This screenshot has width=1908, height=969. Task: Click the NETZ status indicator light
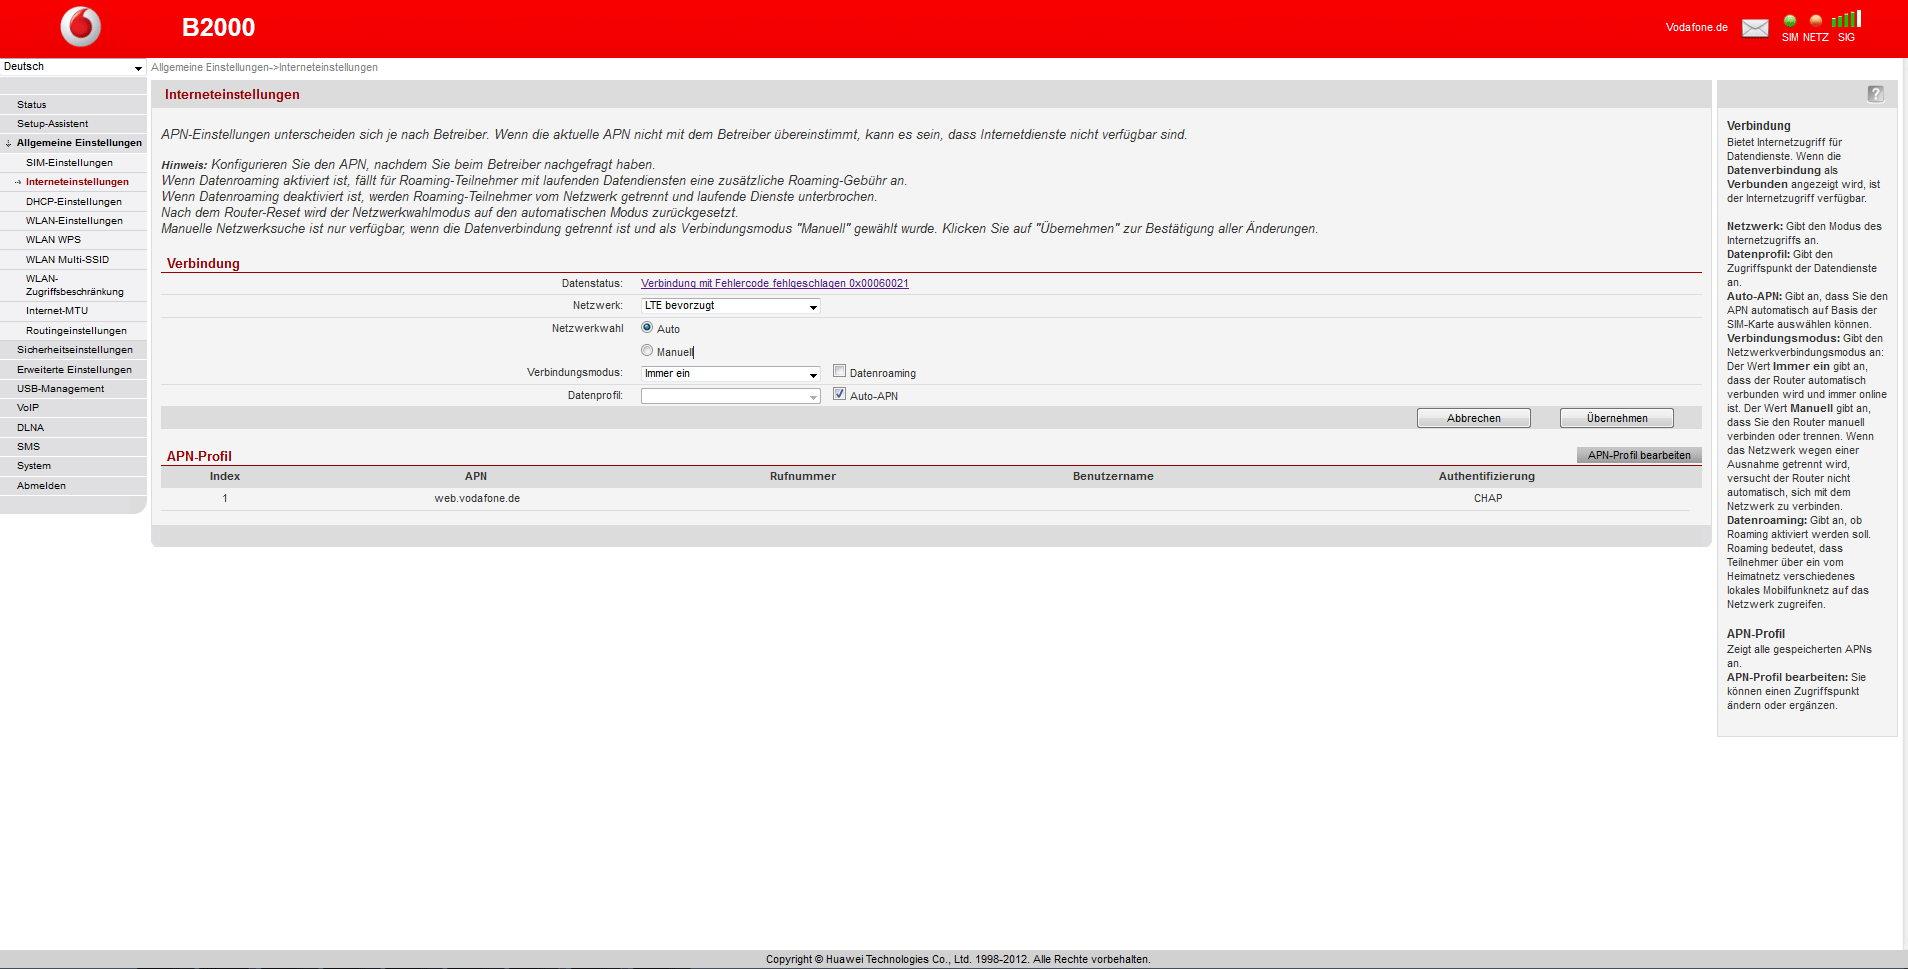coord(1816,21)
